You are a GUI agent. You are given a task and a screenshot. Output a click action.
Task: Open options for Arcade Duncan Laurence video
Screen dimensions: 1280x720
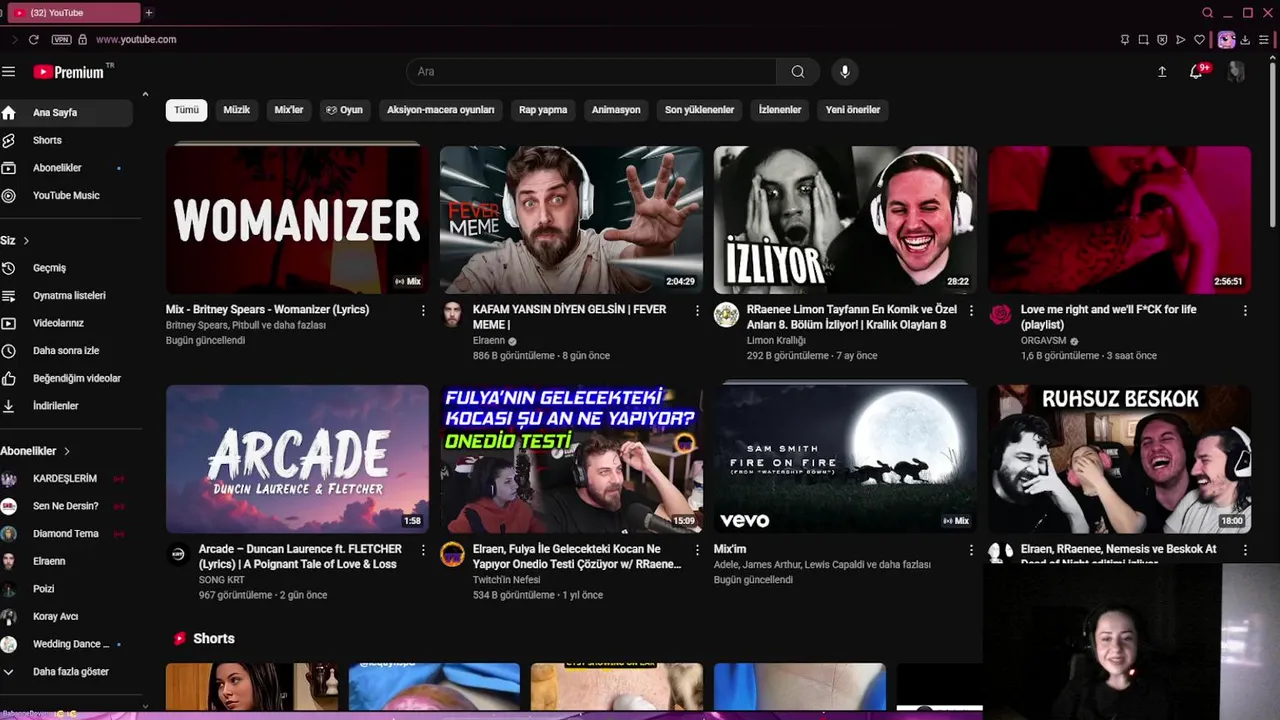[x=423, y=550]
